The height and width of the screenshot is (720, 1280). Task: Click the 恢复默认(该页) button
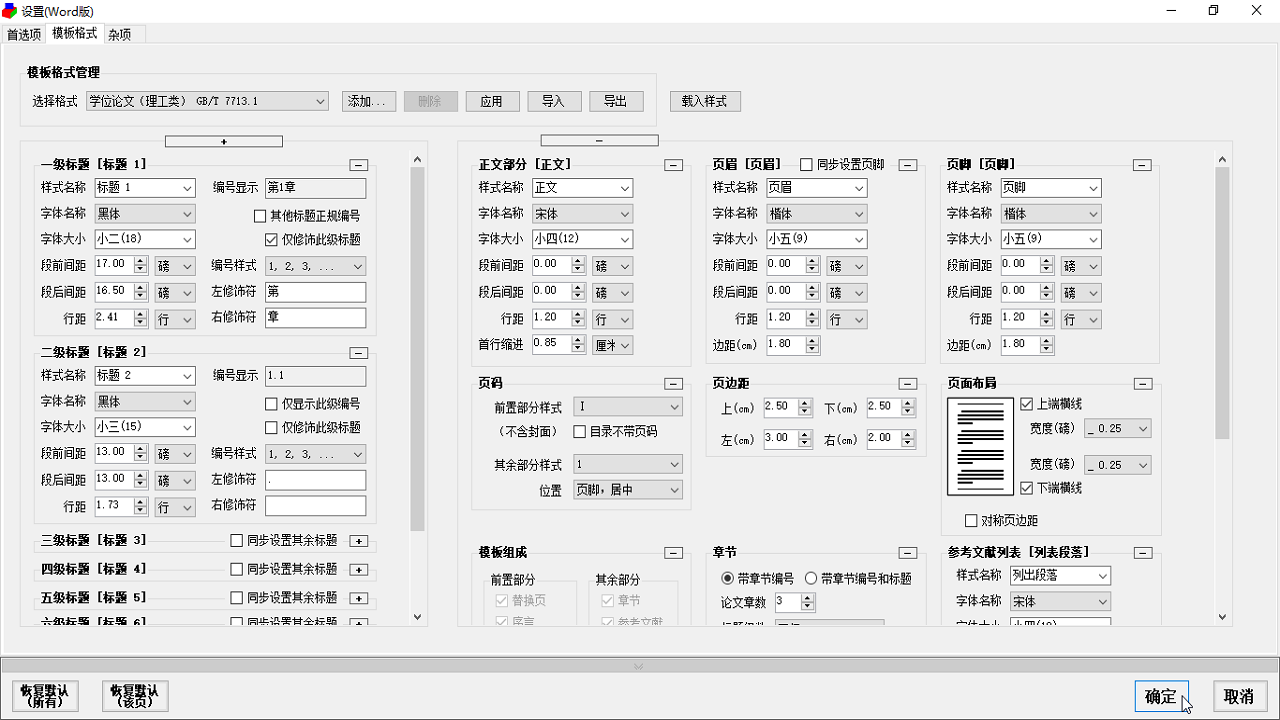134,696
